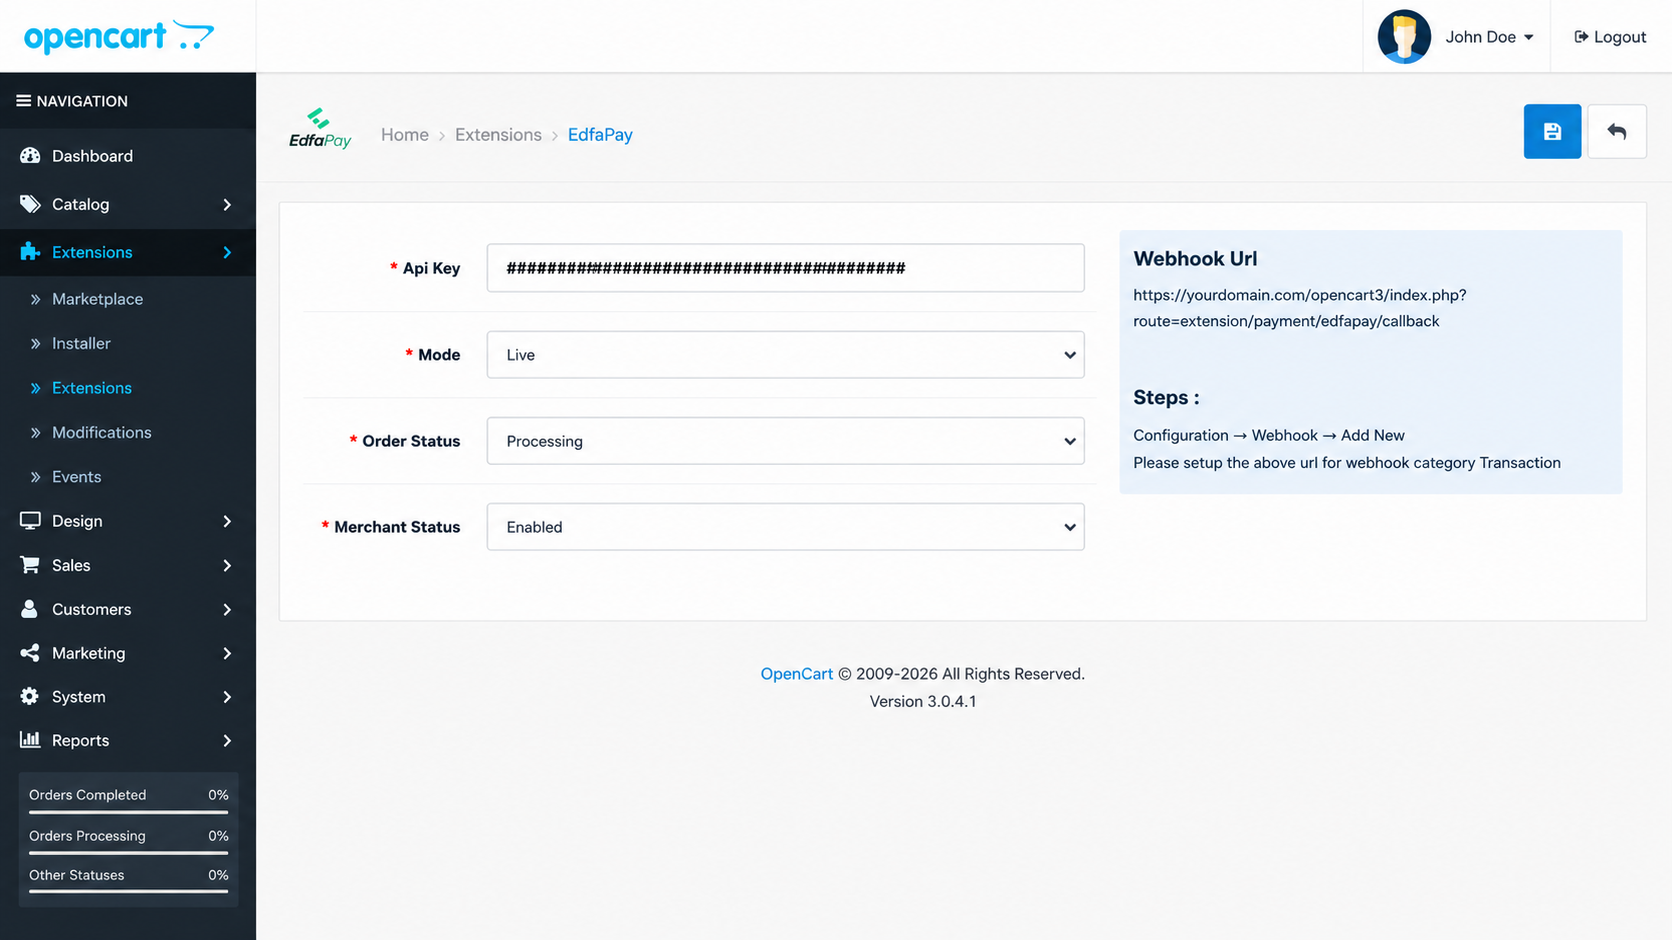Click the EdfaPay logo
Image resolution: width=1672 pixels, height=940 pixels.
pos(320,129)
